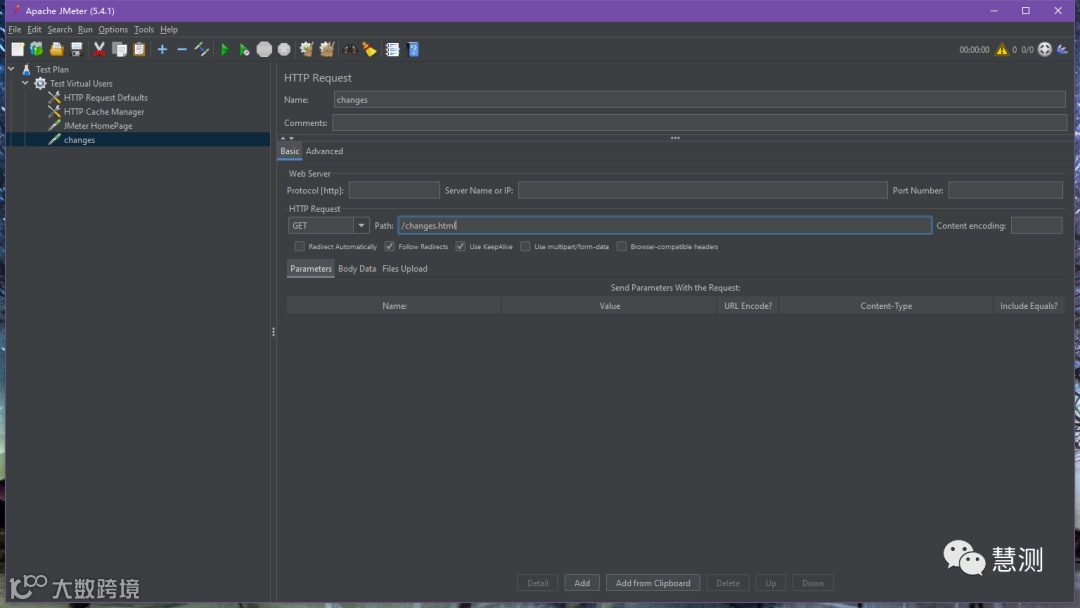Click the Clear All results icon
Viewport: 1080px width, 608px height.
[327, 50]
